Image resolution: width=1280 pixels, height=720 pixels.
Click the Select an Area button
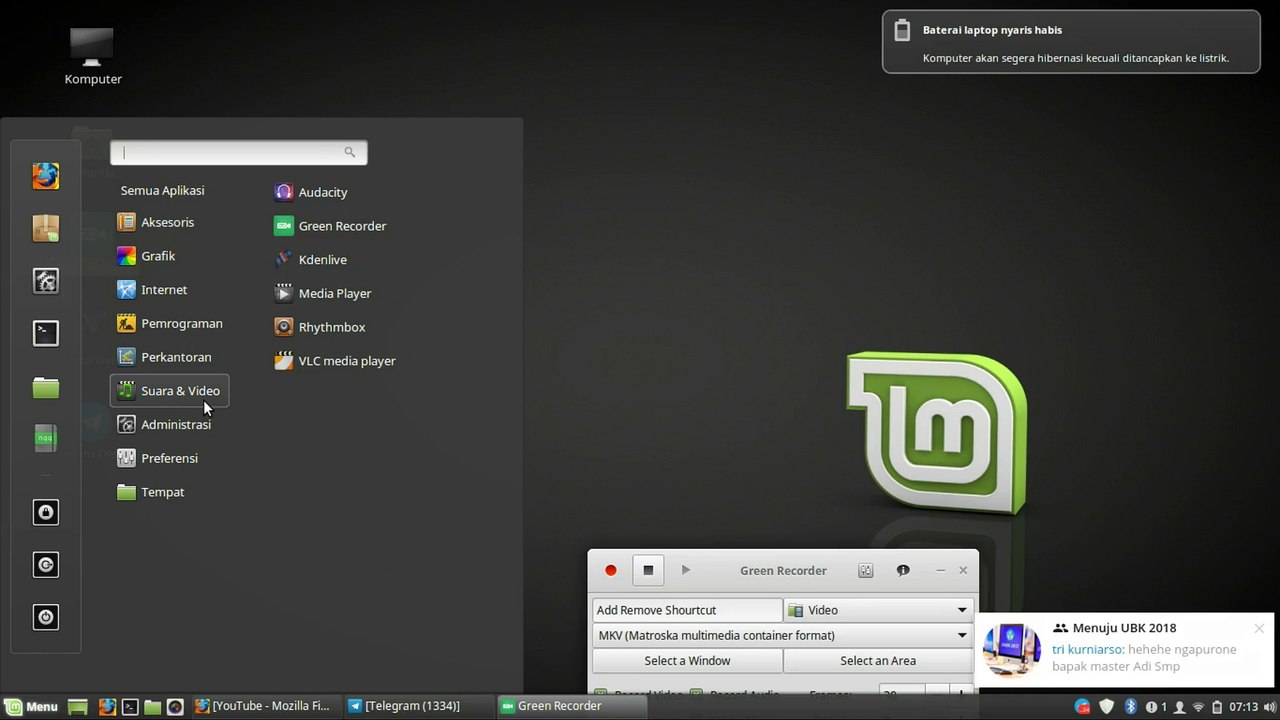878,660
